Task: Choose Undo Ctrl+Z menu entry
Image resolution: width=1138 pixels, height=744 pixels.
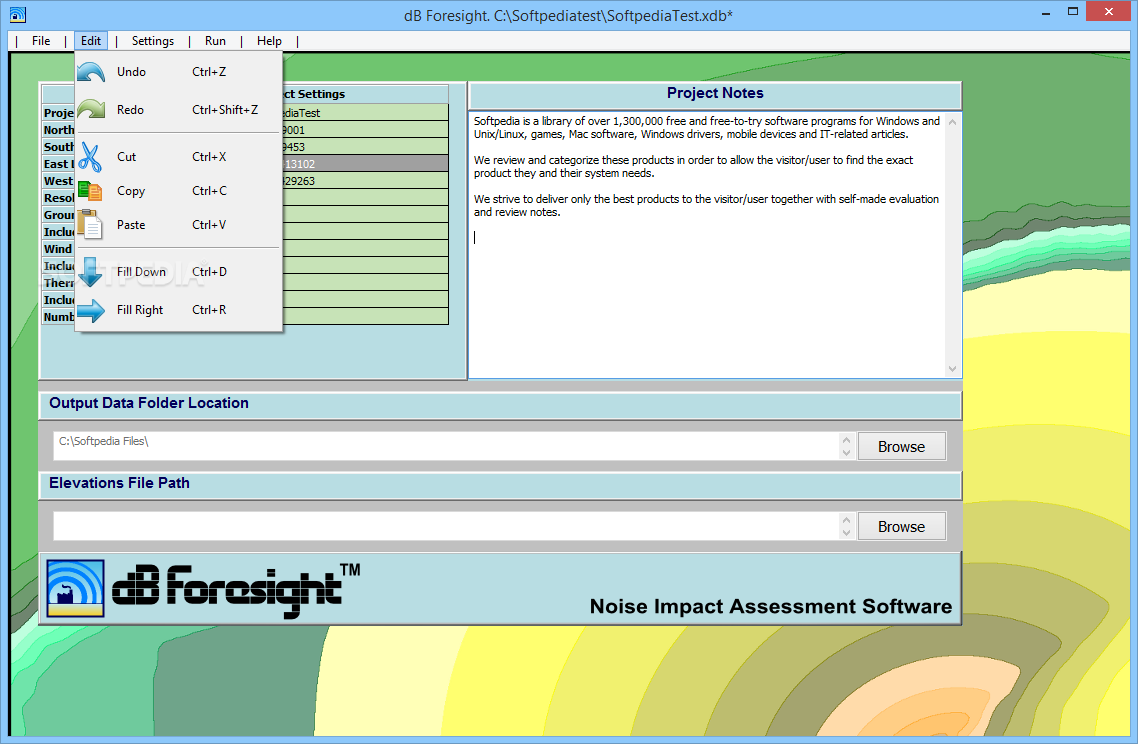Action: [x=179, y=72]
